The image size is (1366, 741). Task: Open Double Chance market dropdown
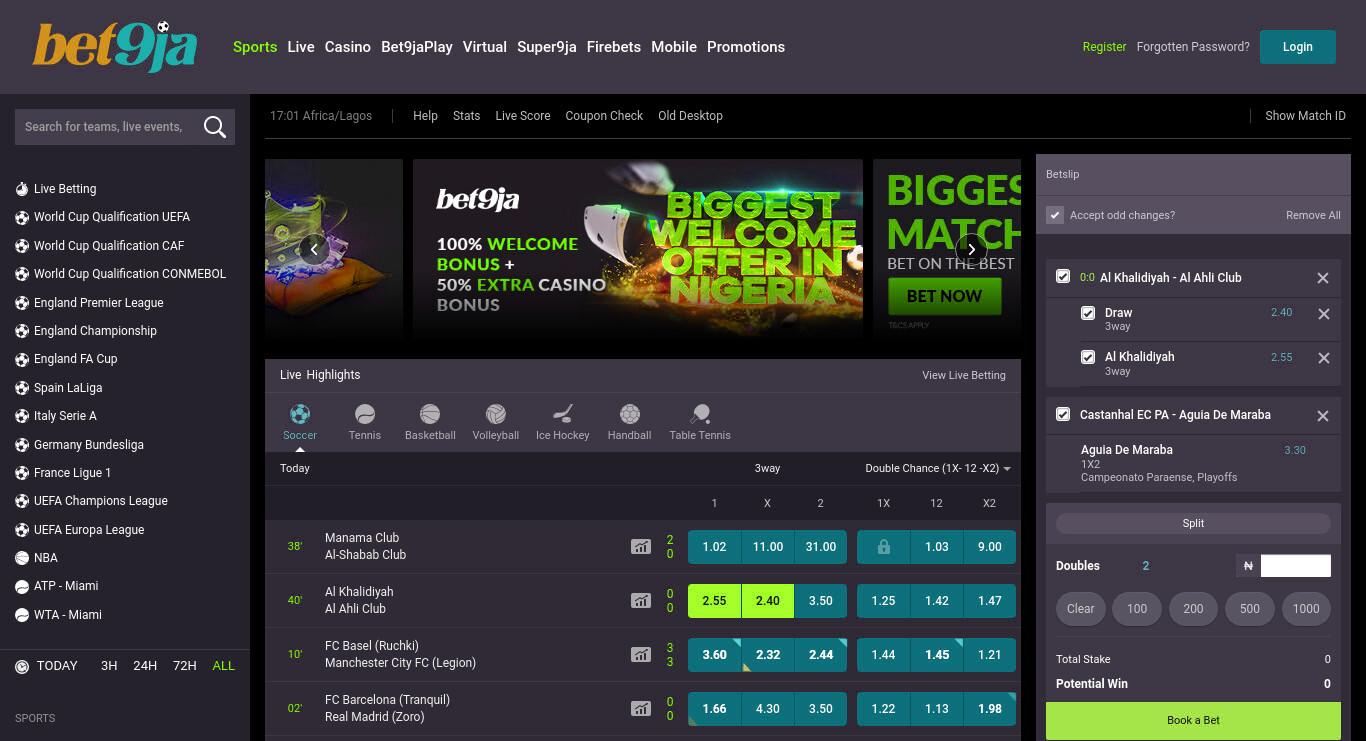pyautogui.click(x=938, y=468)
